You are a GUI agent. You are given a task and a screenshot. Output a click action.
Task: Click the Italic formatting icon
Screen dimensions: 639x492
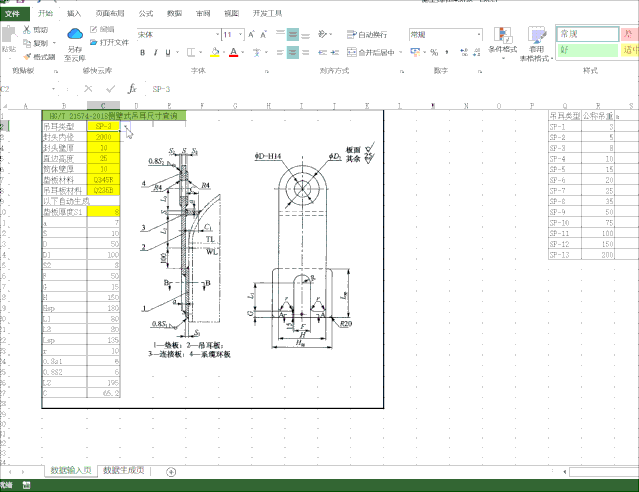pyautogui.click(x=155, y=52)
